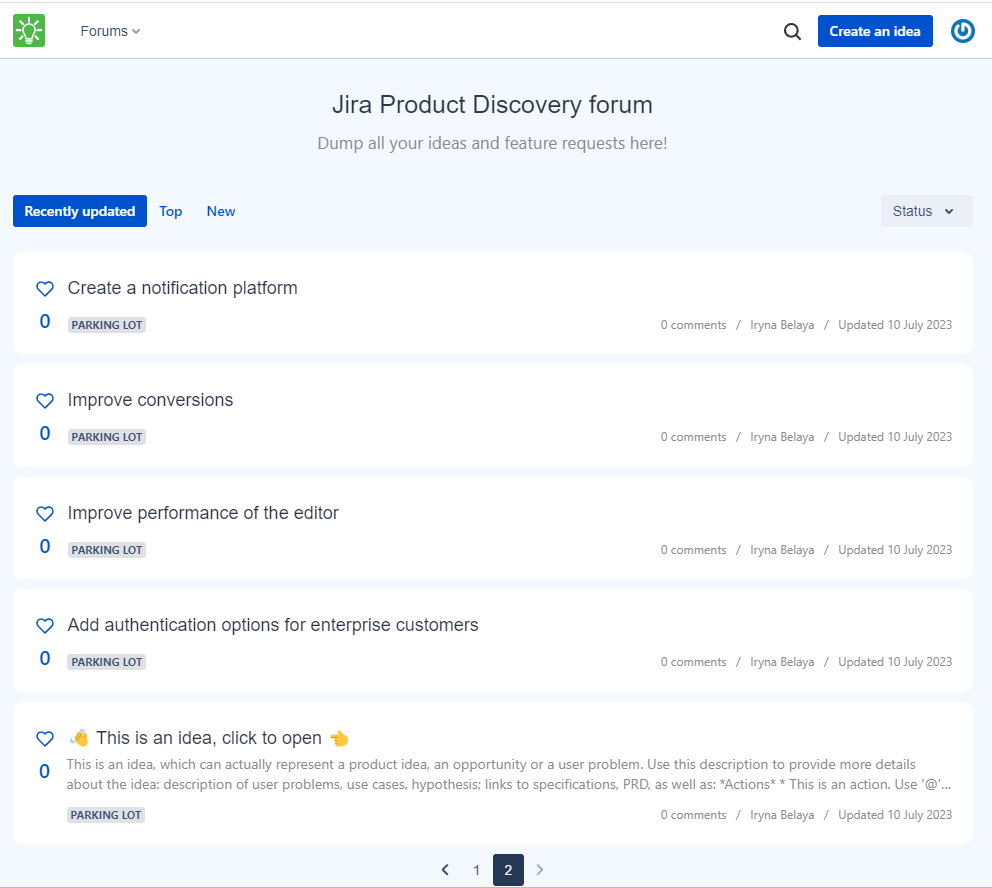Click '0 comments' on 'Improve performance of the editor'
Viewport: 992px width, 888px height.
coord(693,550)
